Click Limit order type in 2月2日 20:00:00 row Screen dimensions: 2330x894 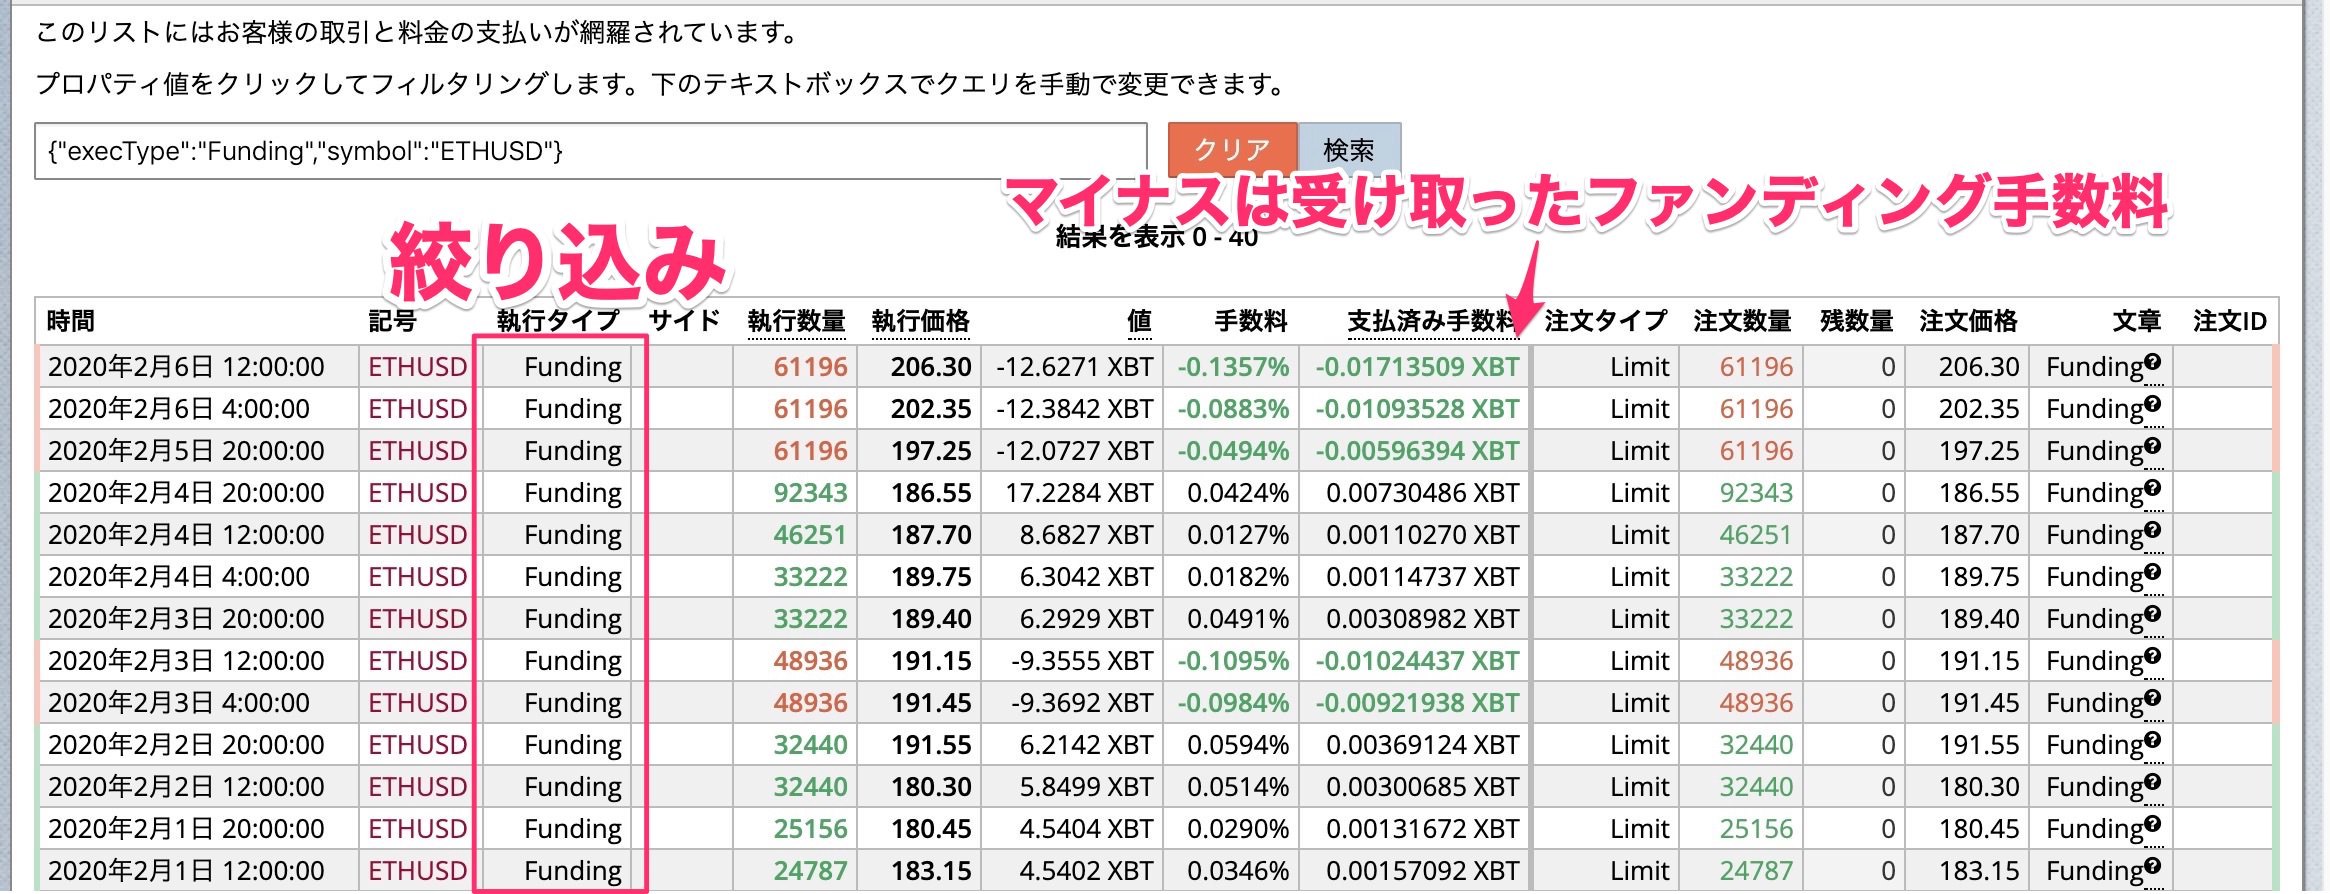click(x=1639, y=745)
